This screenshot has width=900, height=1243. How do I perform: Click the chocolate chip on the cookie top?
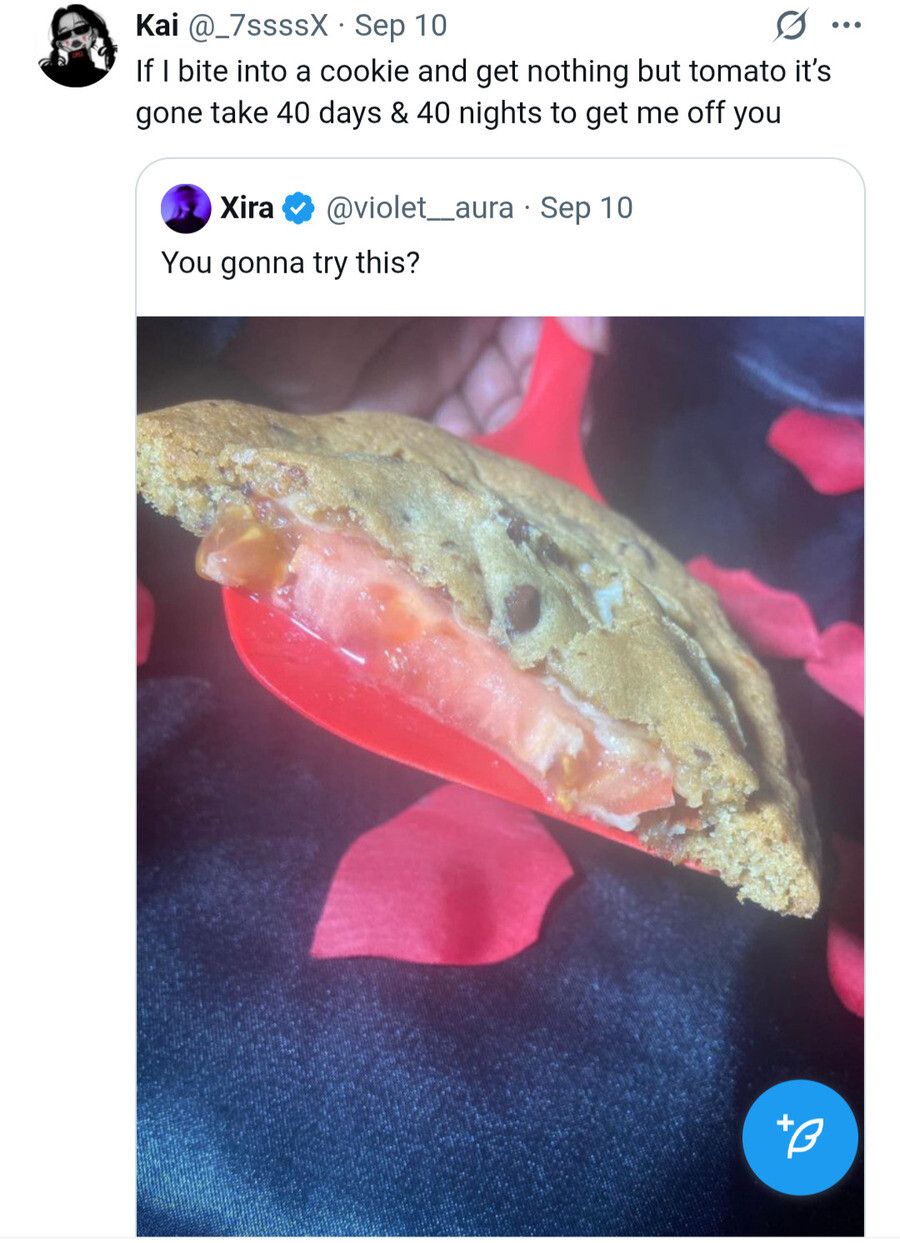tap(522, 607)
